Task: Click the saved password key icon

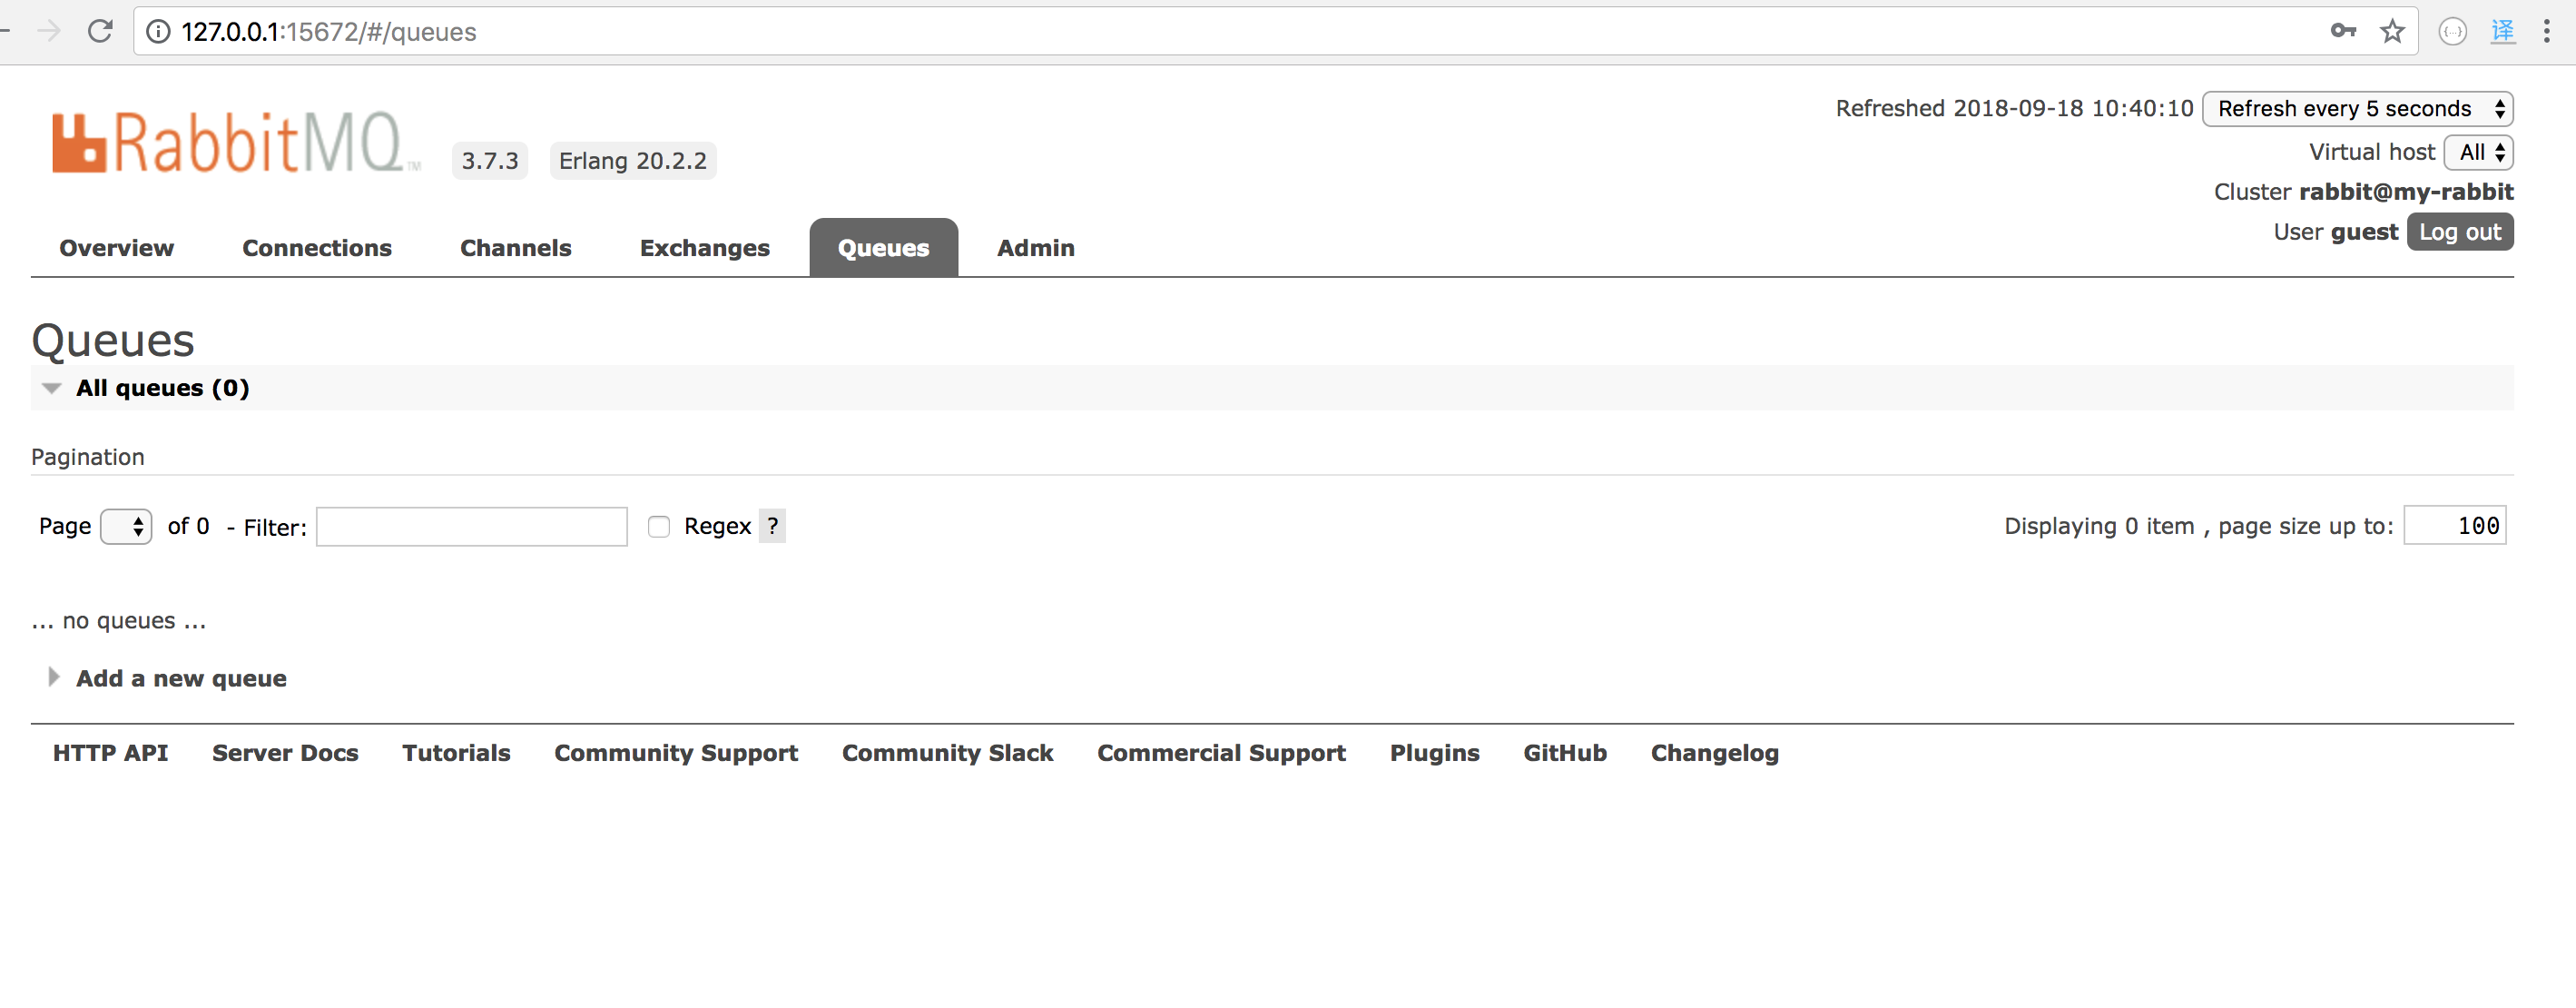Action: pyautogui.click(x=2342, y=31)
